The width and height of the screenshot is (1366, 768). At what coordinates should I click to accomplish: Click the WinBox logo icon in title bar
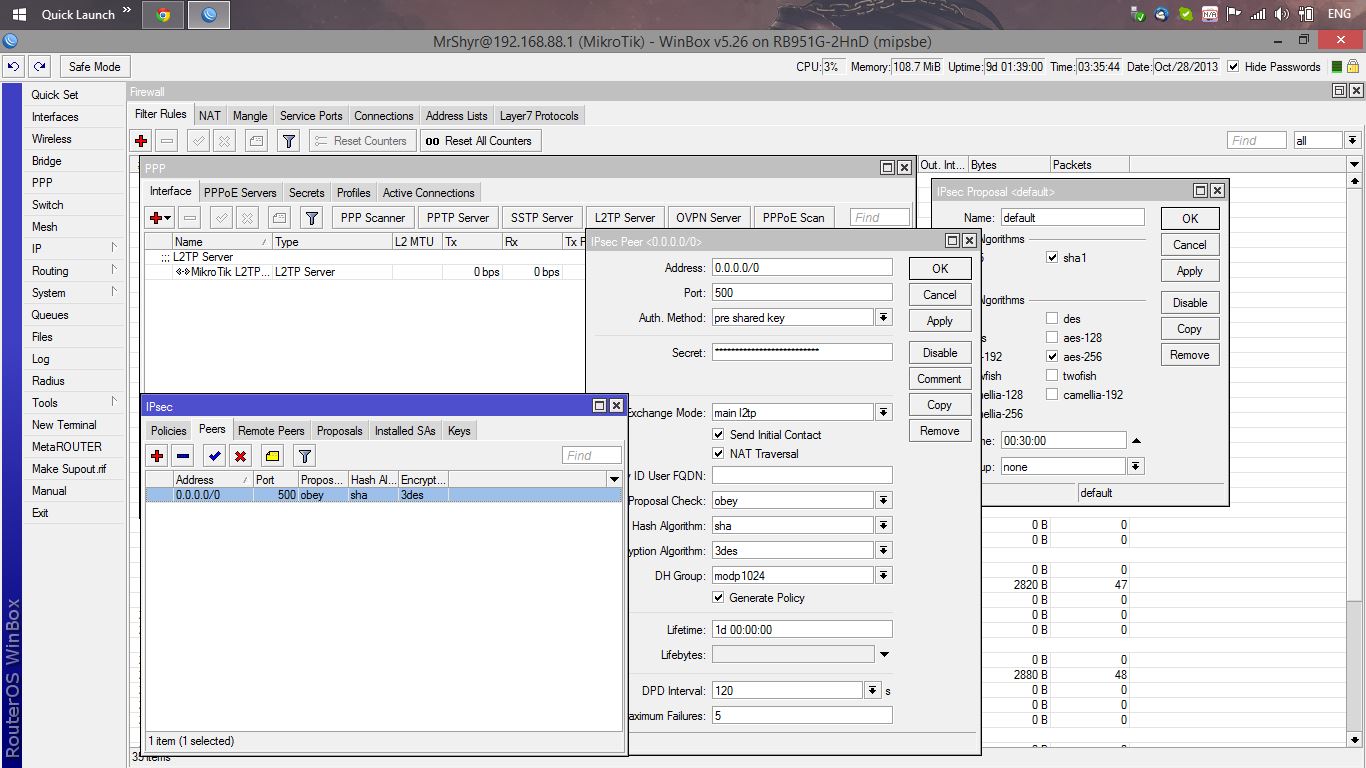(x=10, y=42)
